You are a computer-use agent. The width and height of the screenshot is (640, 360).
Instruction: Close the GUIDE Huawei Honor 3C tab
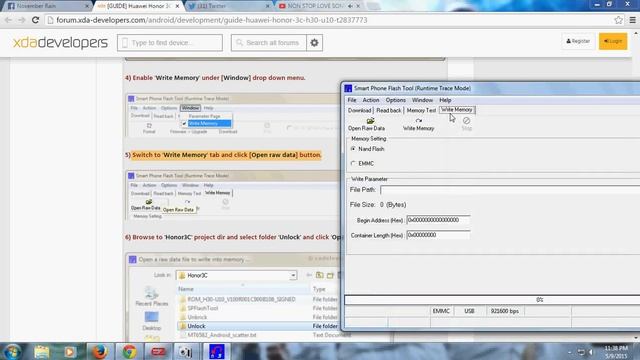pos(177,6)
